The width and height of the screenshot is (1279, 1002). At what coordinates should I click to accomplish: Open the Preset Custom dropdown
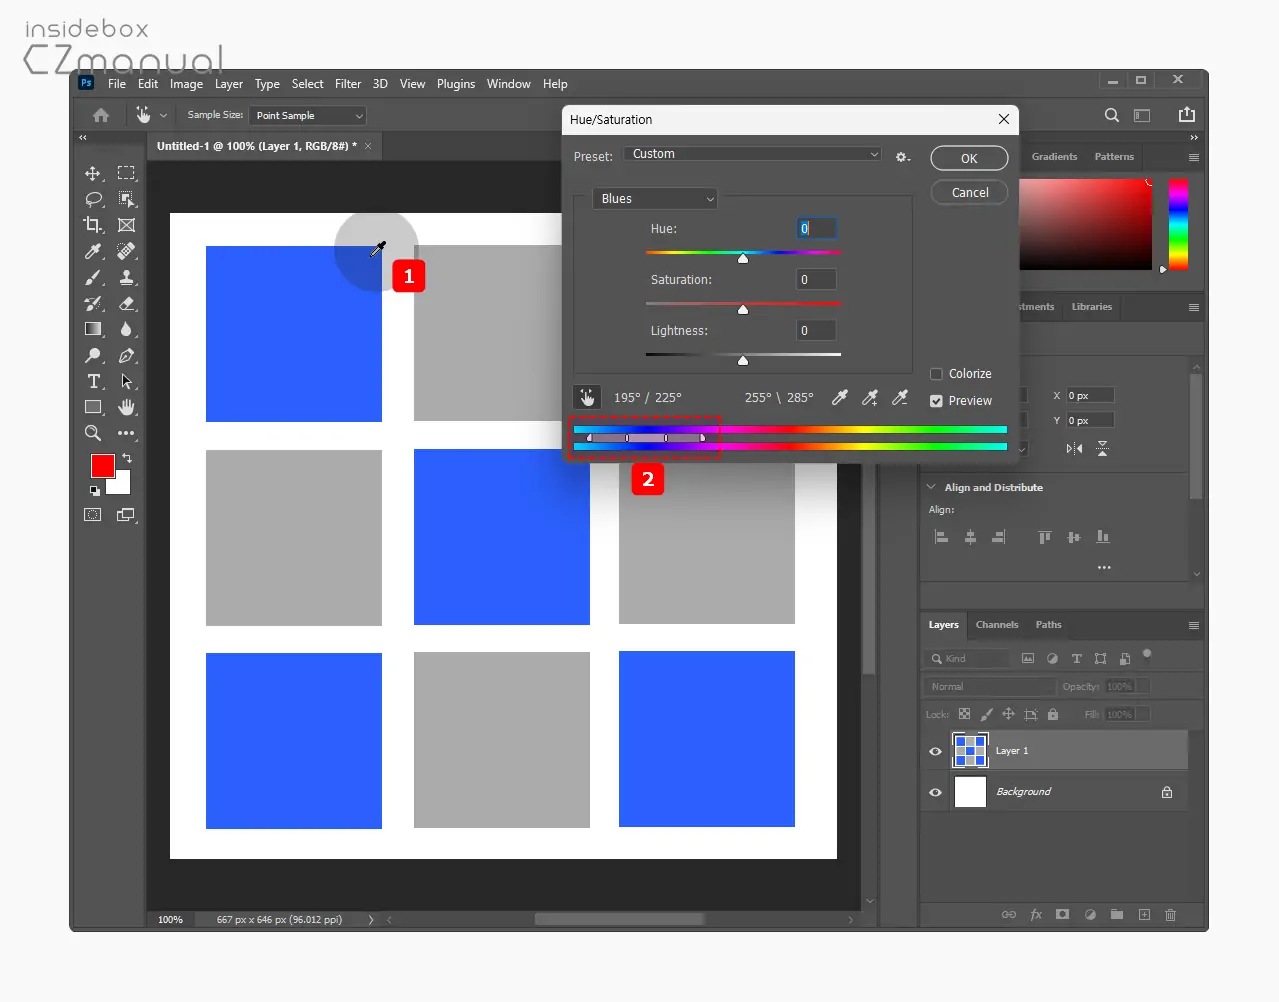pyautogui.click(x=753, y=154)
